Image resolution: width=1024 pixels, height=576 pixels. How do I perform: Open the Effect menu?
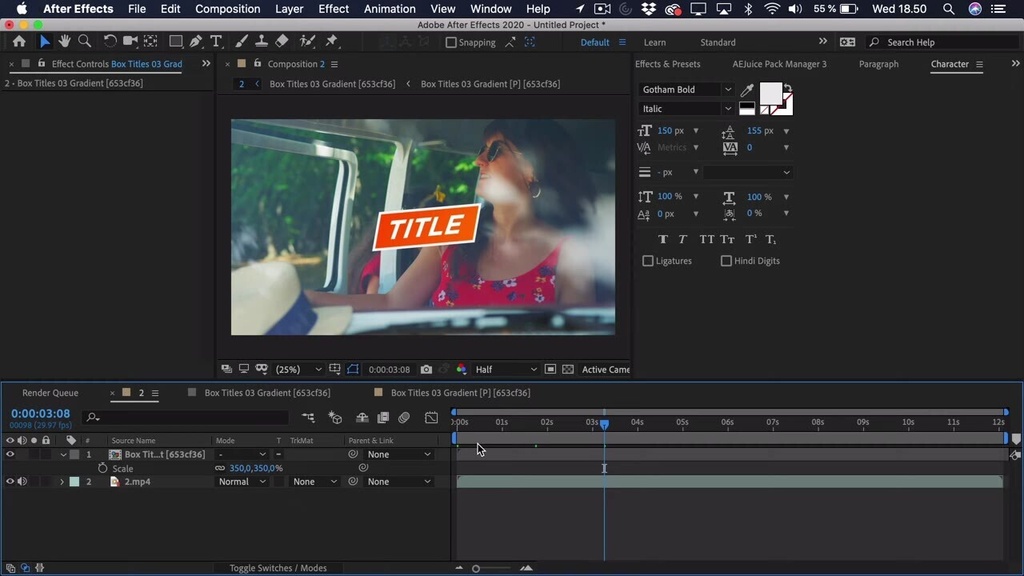pyautogui.click(x=334, y=9)
